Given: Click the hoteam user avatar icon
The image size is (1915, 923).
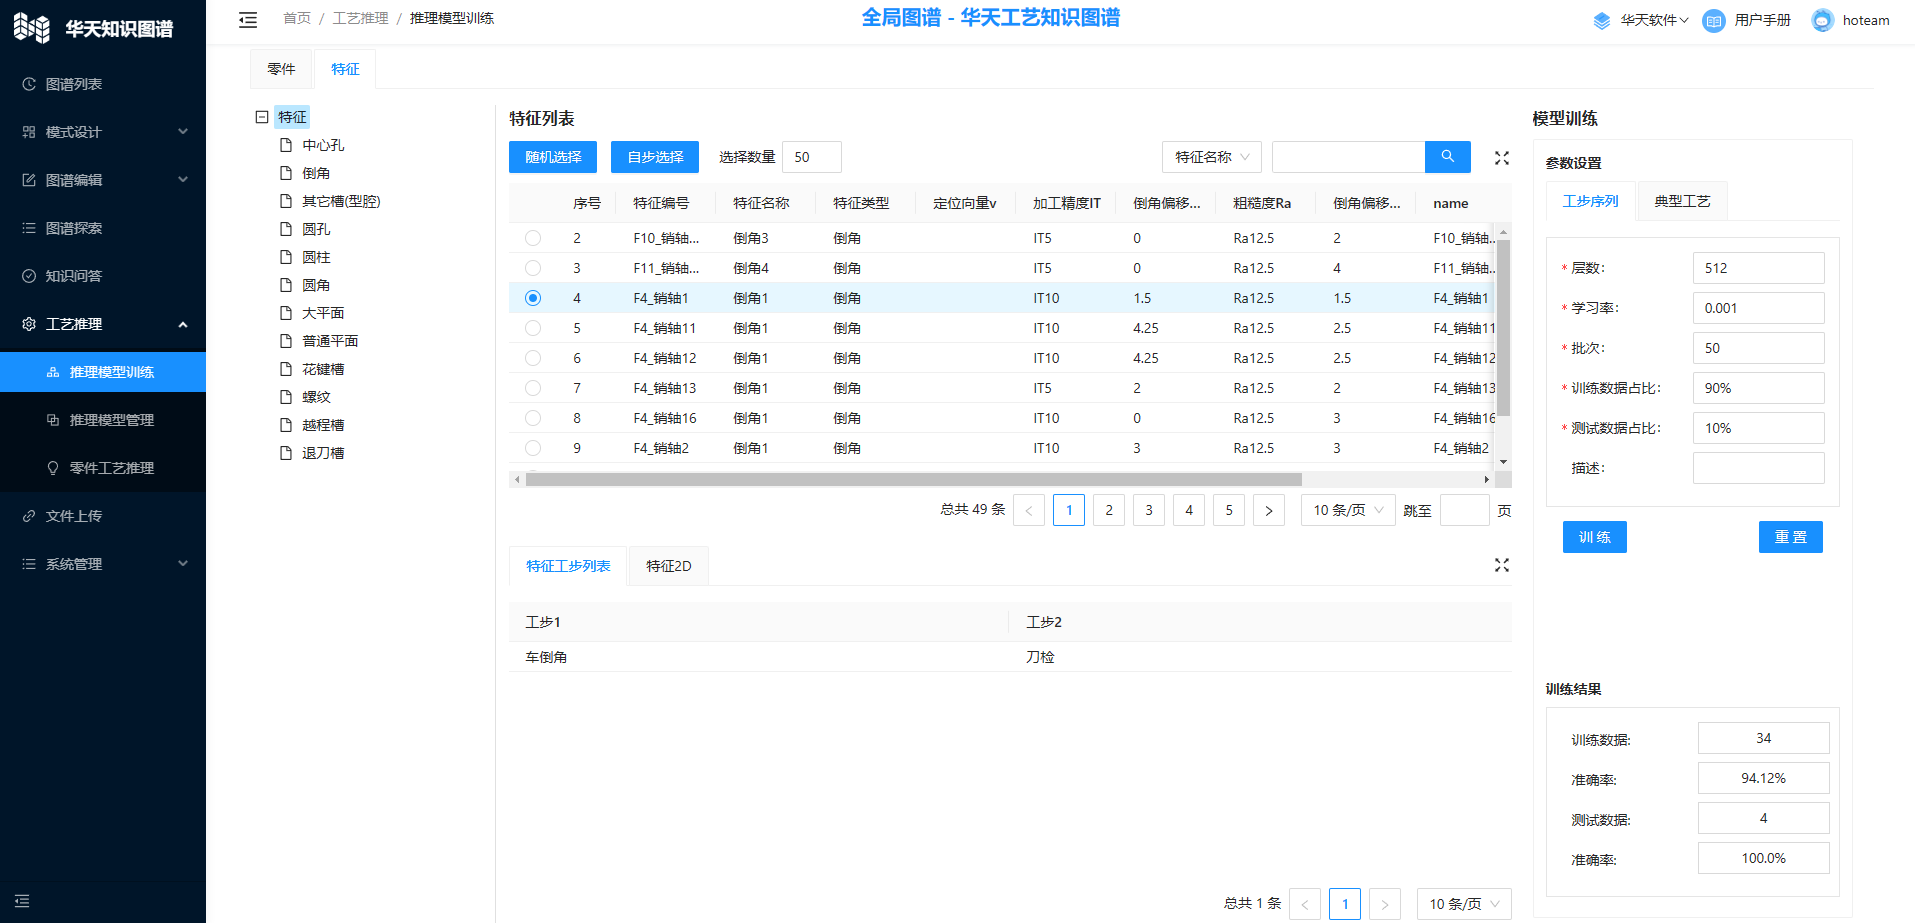Looking at the screenshot, I should (1822, 20).
